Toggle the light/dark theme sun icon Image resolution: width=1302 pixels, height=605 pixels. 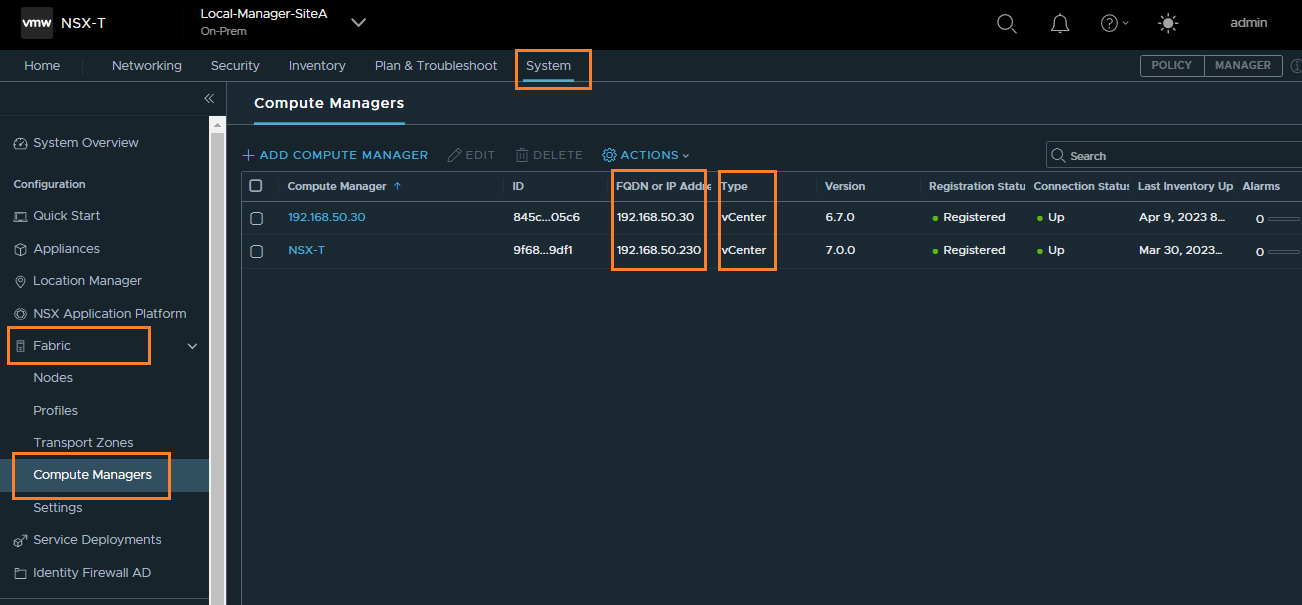point(1167,23)
